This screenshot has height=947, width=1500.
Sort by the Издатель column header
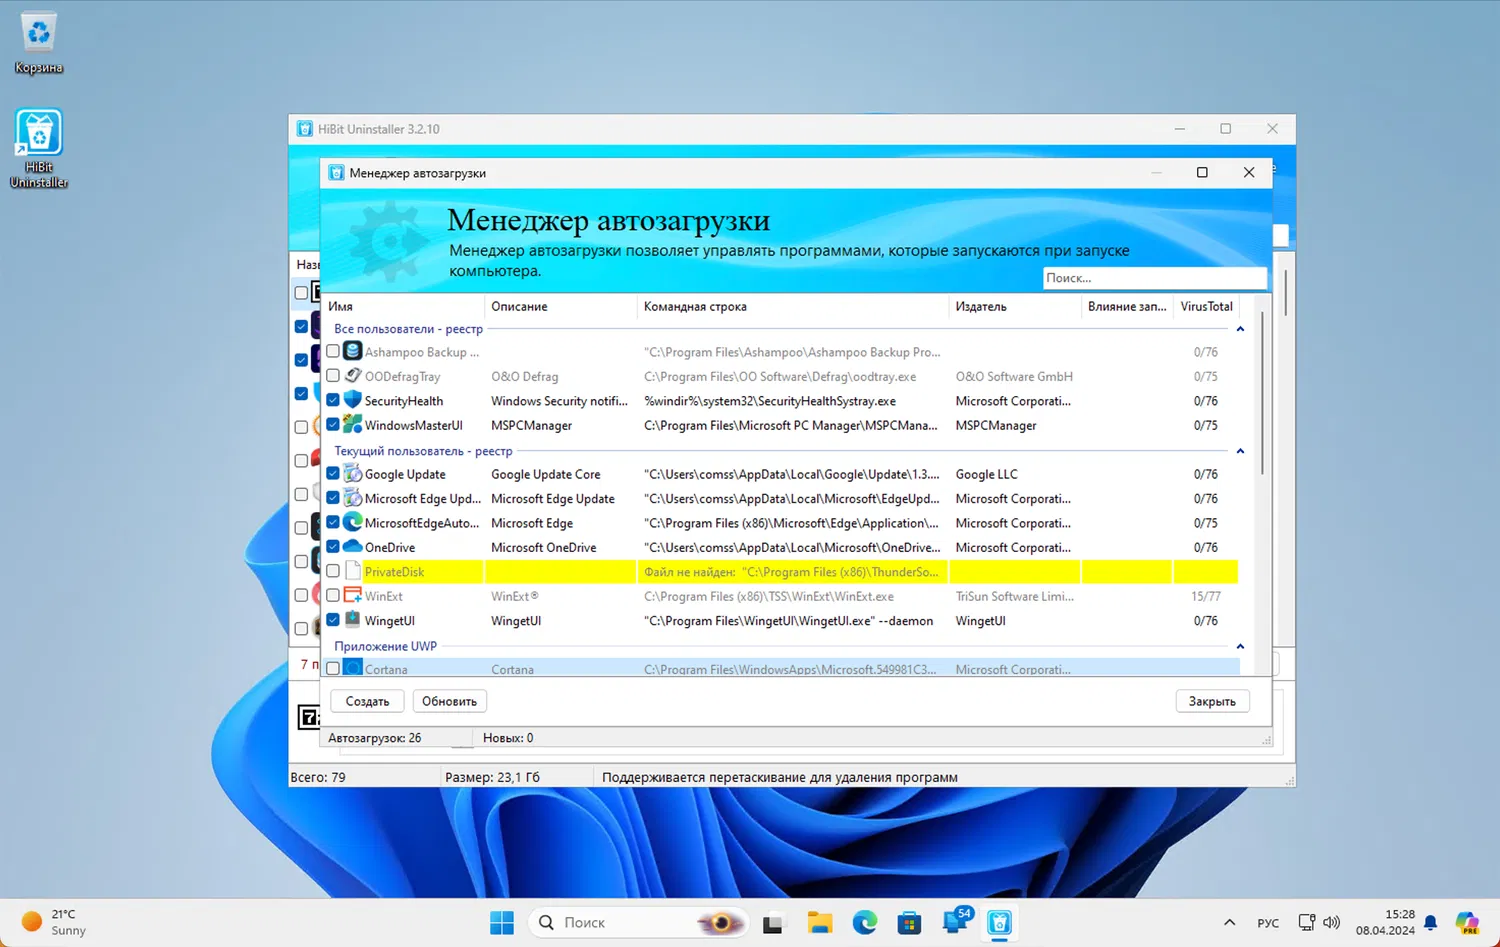point(1014,306)
